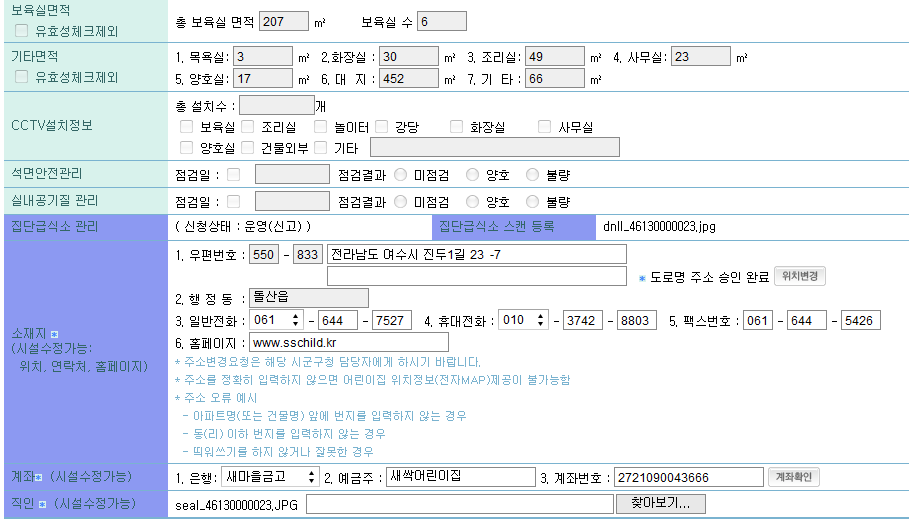
Task: Open the 일반전화 area code dropdown
Action: coord(277,320)
